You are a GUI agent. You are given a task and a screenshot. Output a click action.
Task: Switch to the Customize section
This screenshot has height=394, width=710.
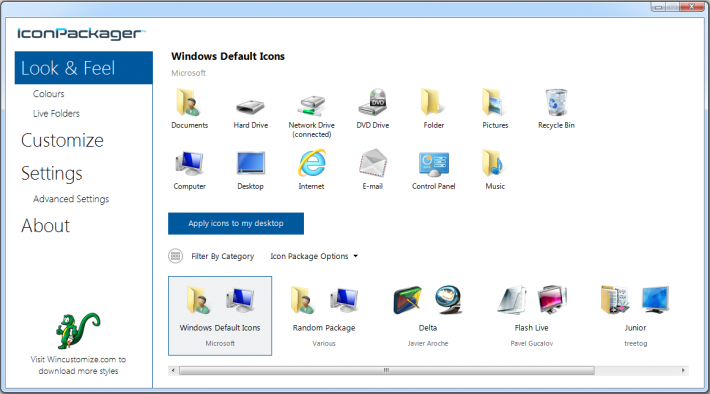point(62,140)
